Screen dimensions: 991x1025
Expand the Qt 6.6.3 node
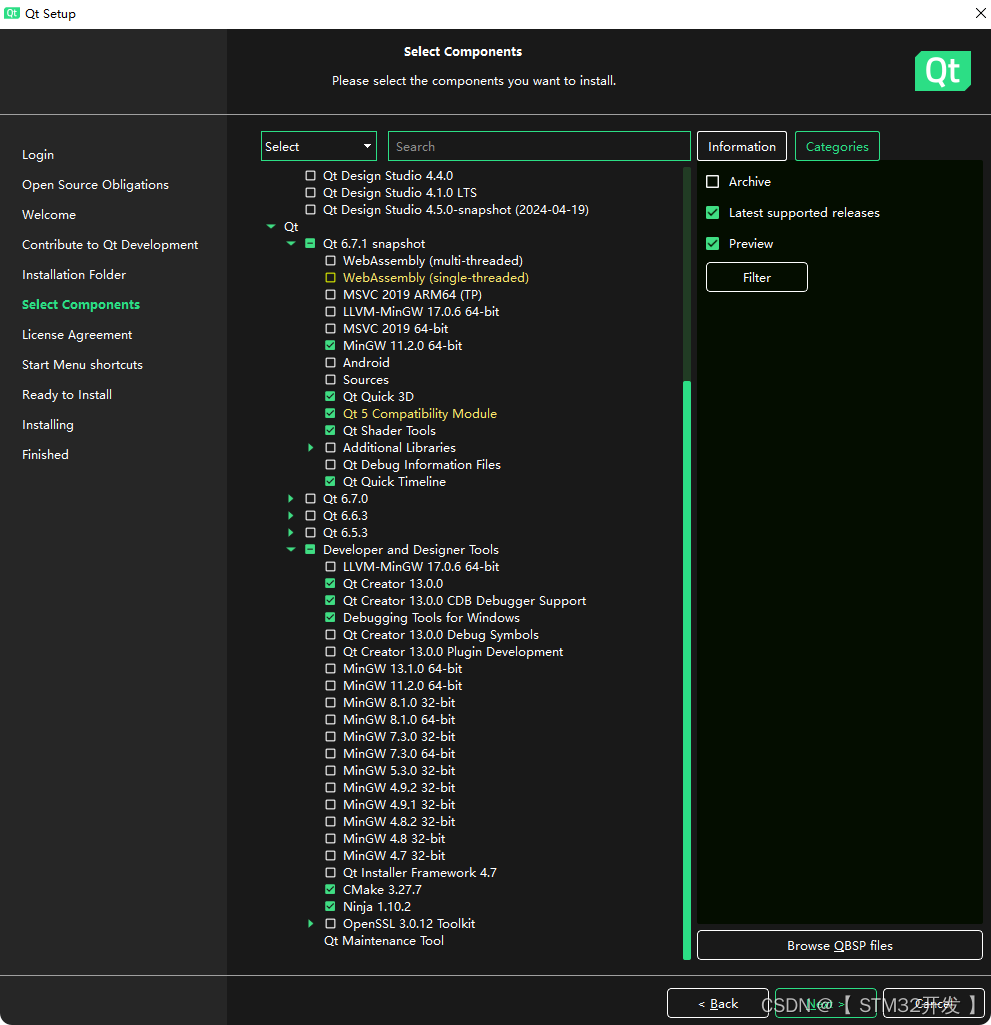[x=291, y=516]
